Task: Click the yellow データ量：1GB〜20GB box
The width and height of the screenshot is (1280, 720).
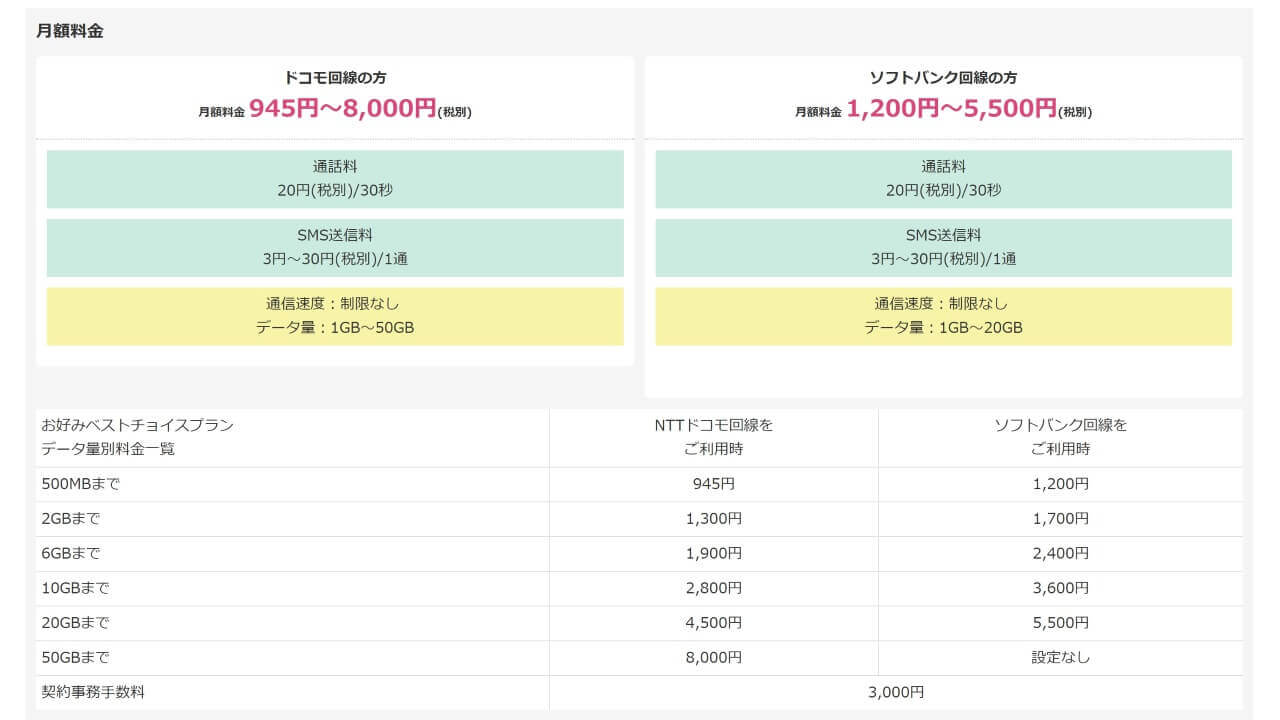Action: tap(943, 316)
